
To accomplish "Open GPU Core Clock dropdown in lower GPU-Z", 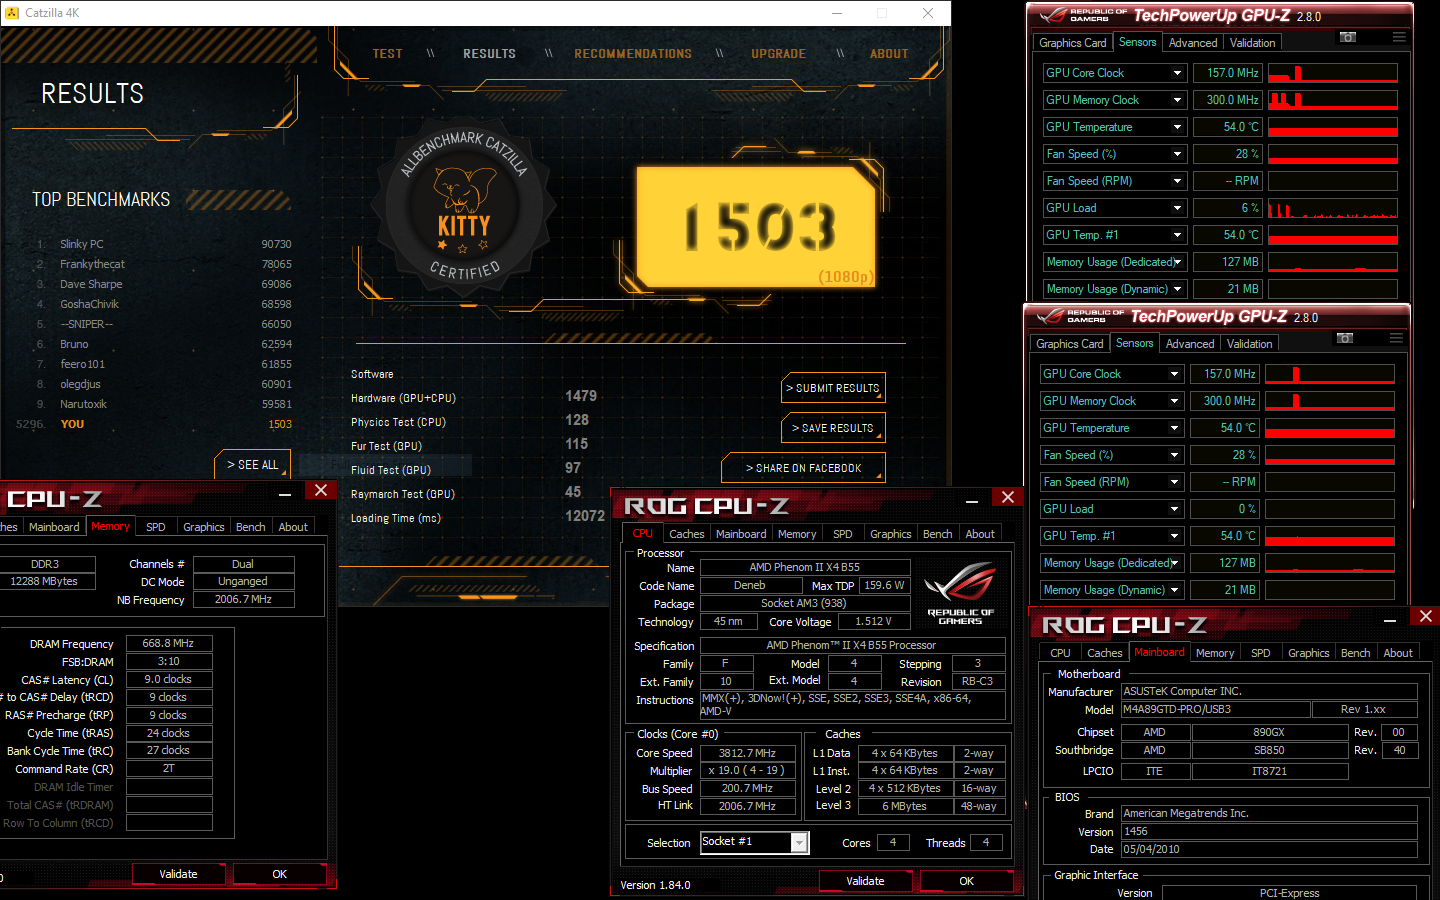I will coord(1174,374).
